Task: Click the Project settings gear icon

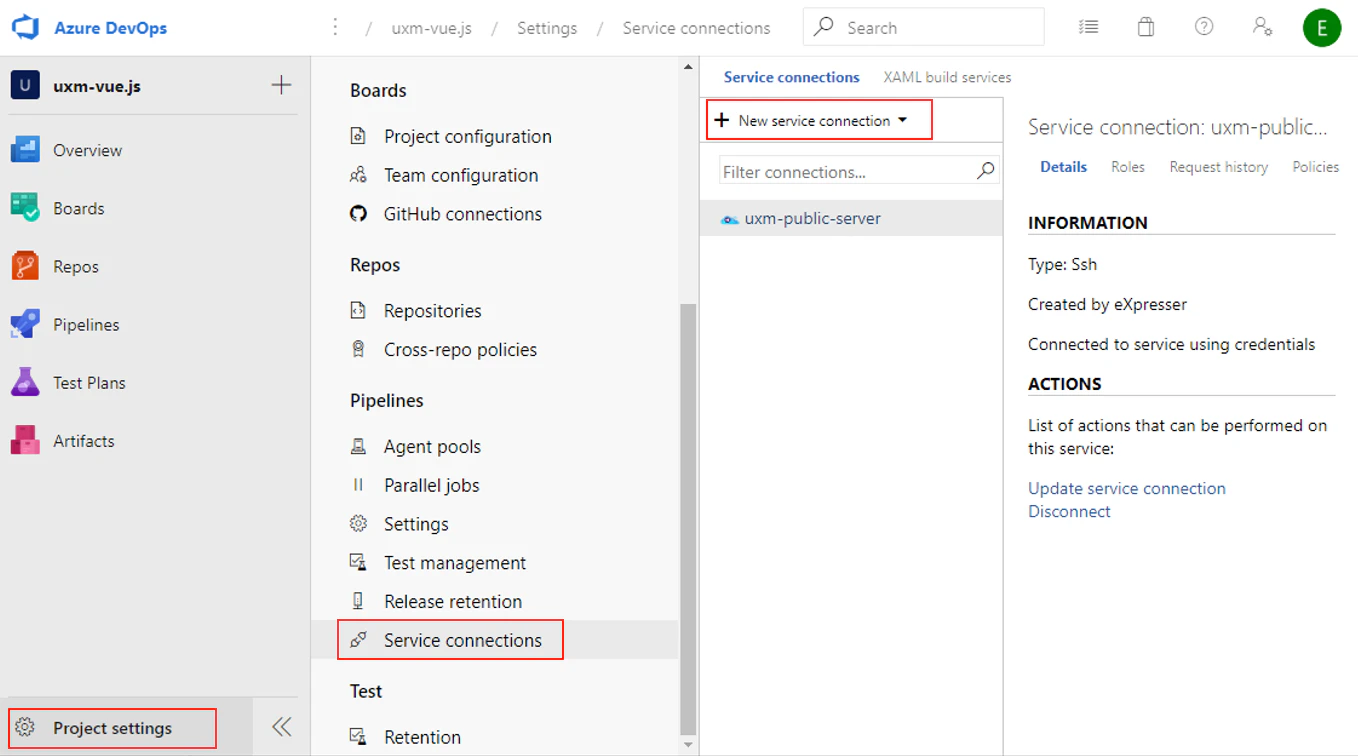Action: tap(25, 728)
